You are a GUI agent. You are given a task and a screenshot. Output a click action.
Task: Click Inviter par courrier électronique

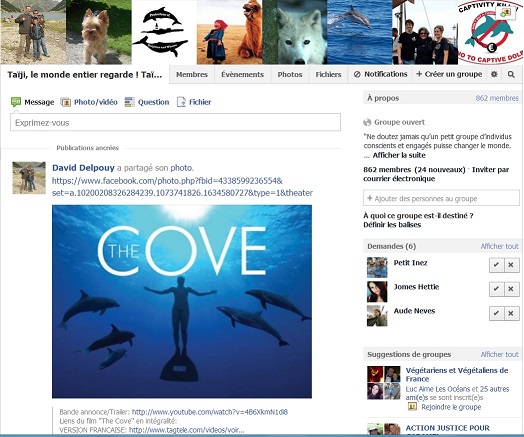click(x=436, y=174)
